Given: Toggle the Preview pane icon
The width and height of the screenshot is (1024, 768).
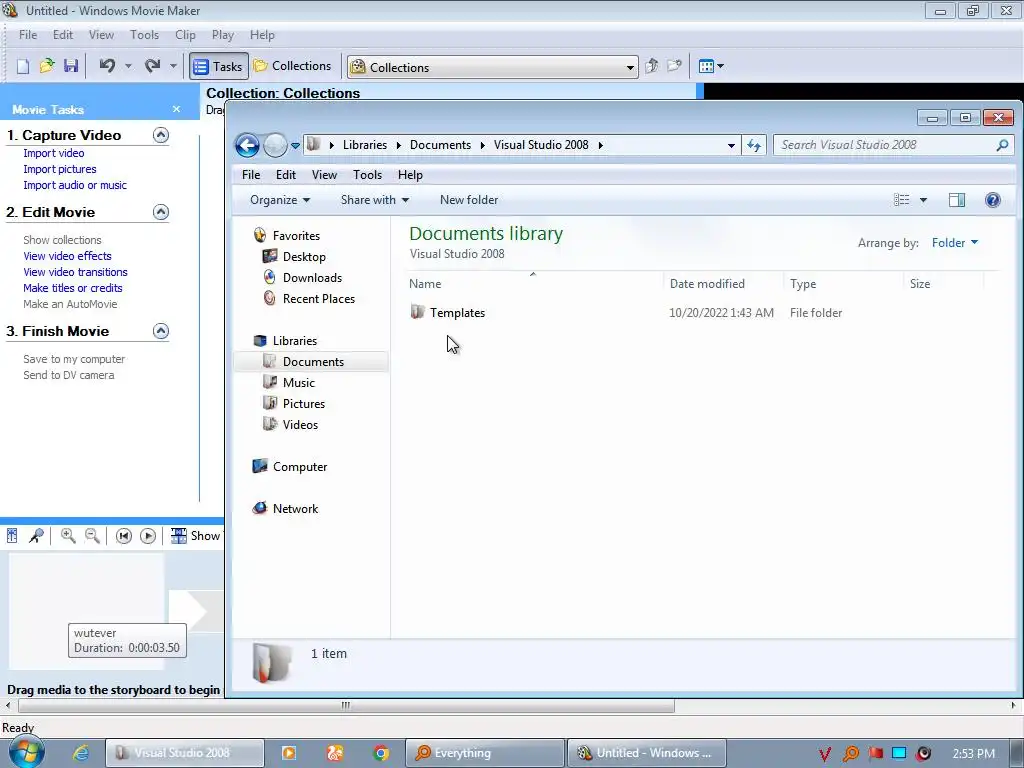Looking at the screenshot, I should (x=957, y=200).
